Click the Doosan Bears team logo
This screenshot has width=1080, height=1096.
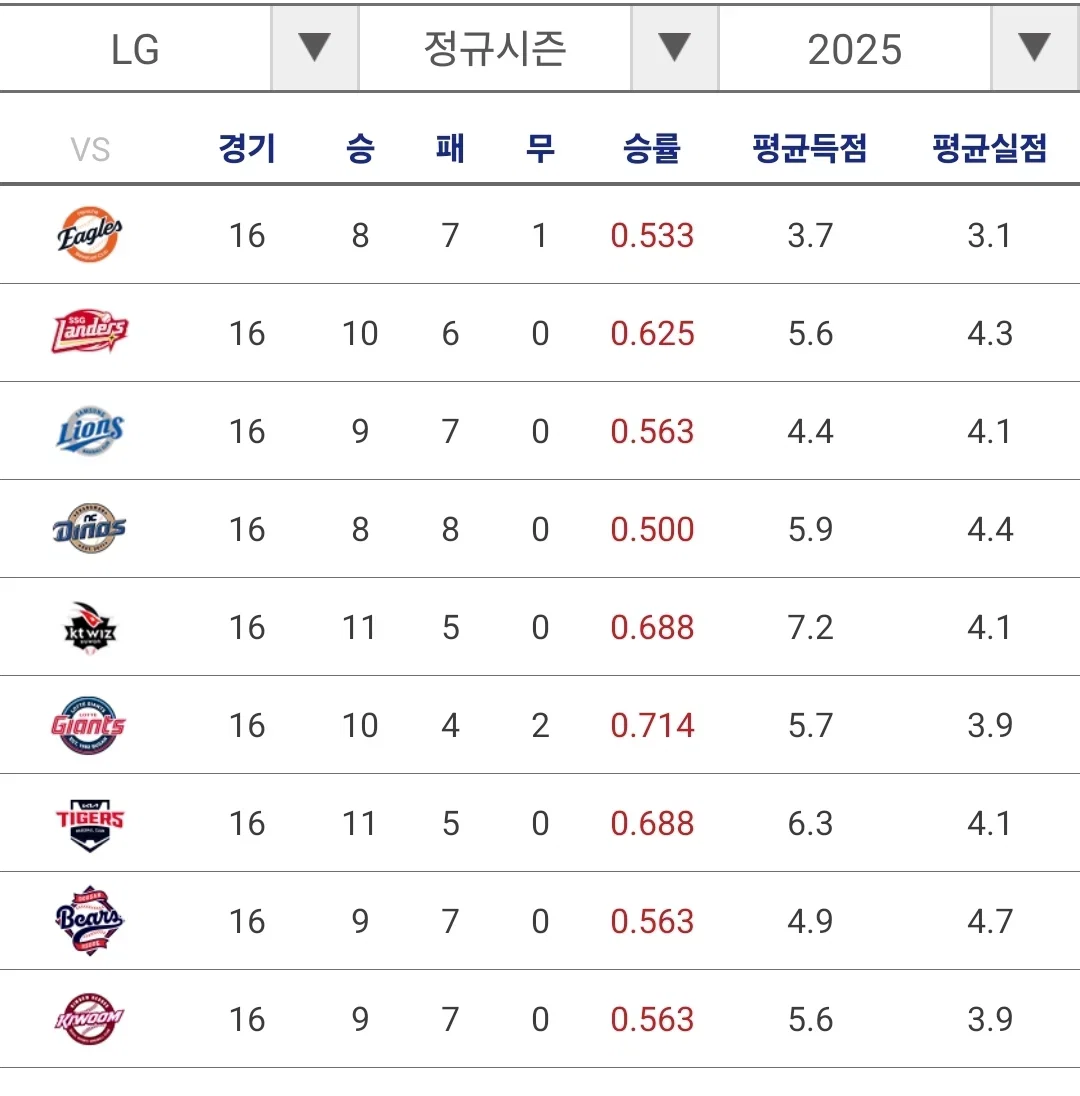pyautogui.click(x=89, y=921)
